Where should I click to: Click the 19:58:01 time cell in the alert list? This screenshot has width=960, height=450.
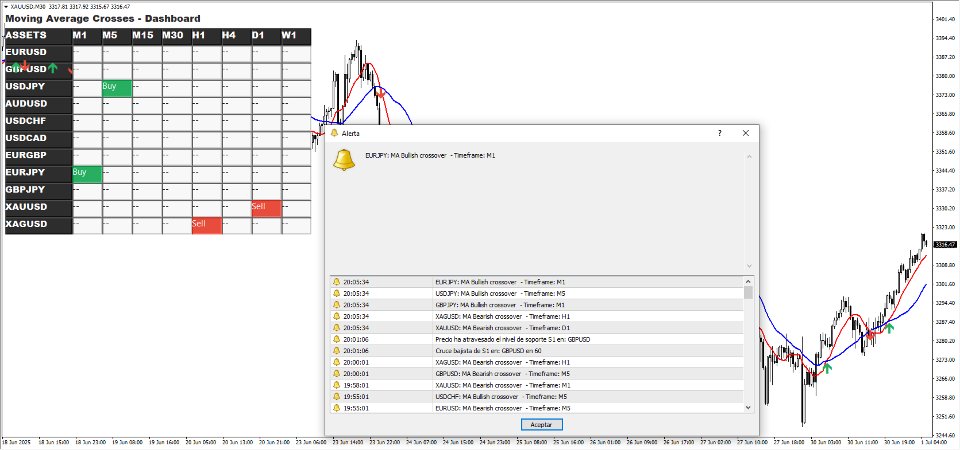point(356,385)
